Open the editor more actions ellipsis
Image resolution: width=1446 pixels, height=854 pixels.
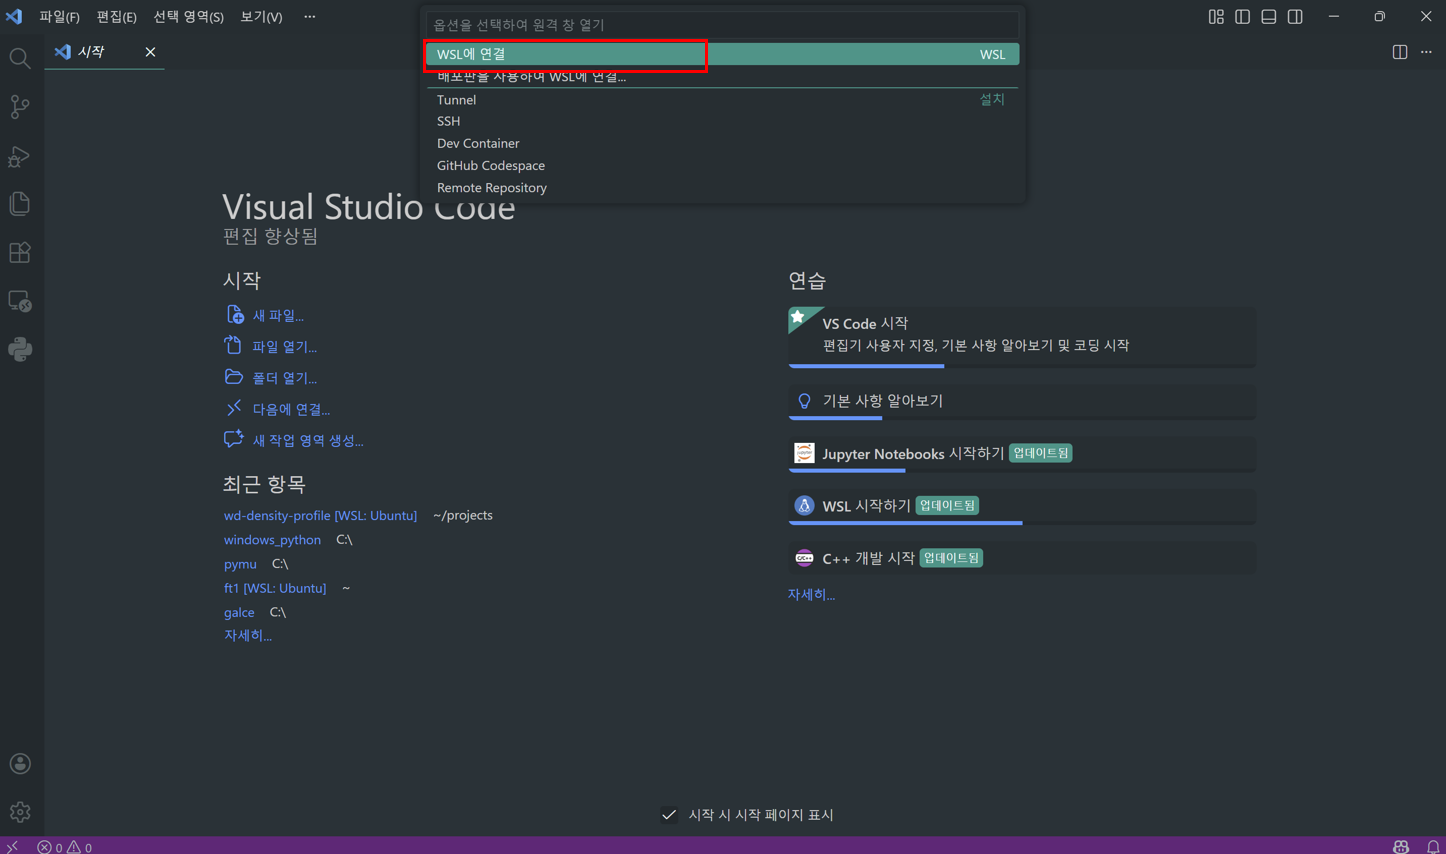[1426, 52]
